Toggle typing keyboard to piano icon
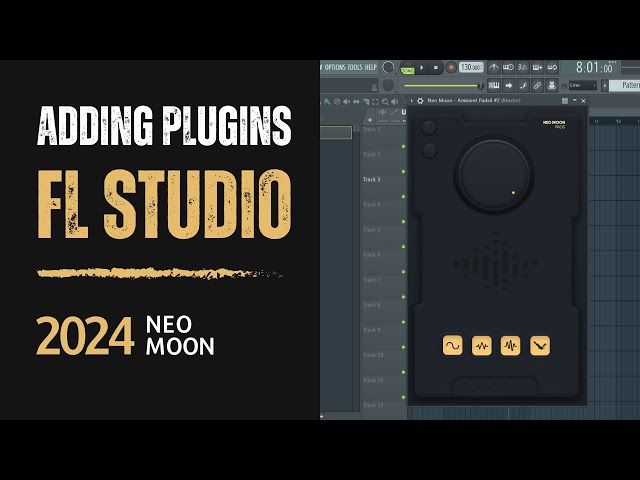The height and width of the screenshot is (480, 640). click(494, 85)
